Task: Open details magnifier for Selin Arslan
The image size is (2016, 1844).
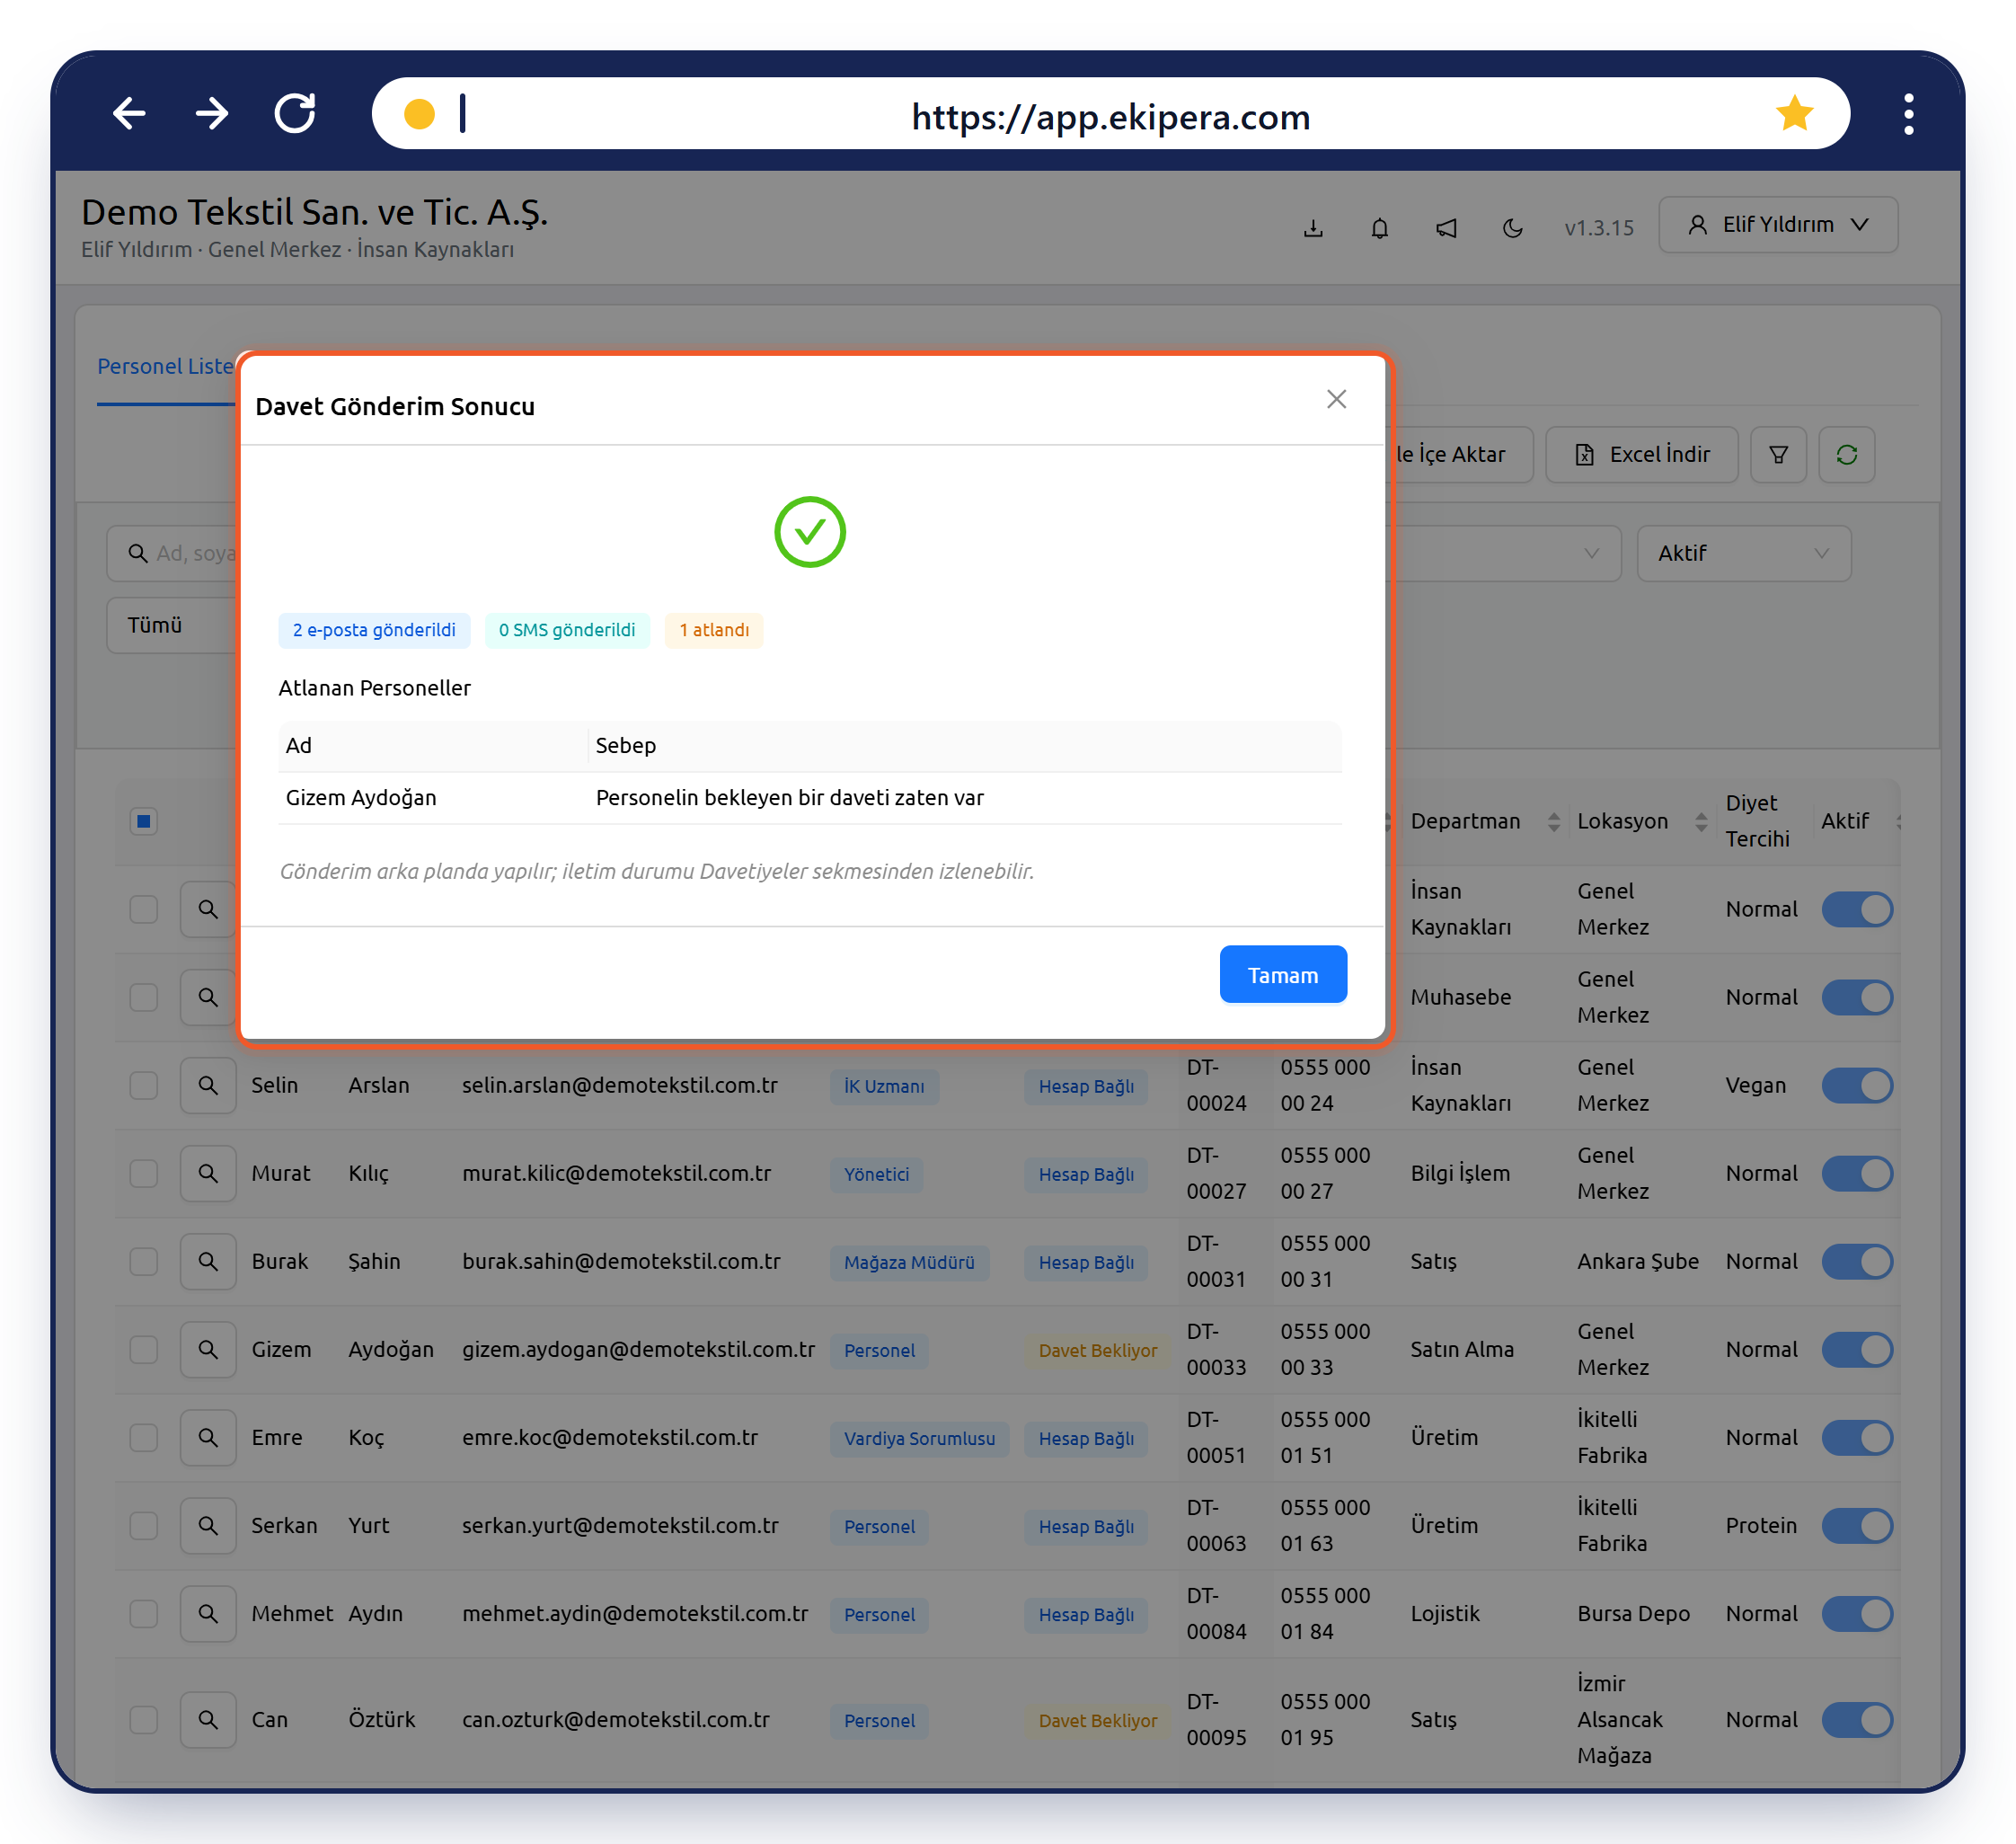Action: (208, 1085)
